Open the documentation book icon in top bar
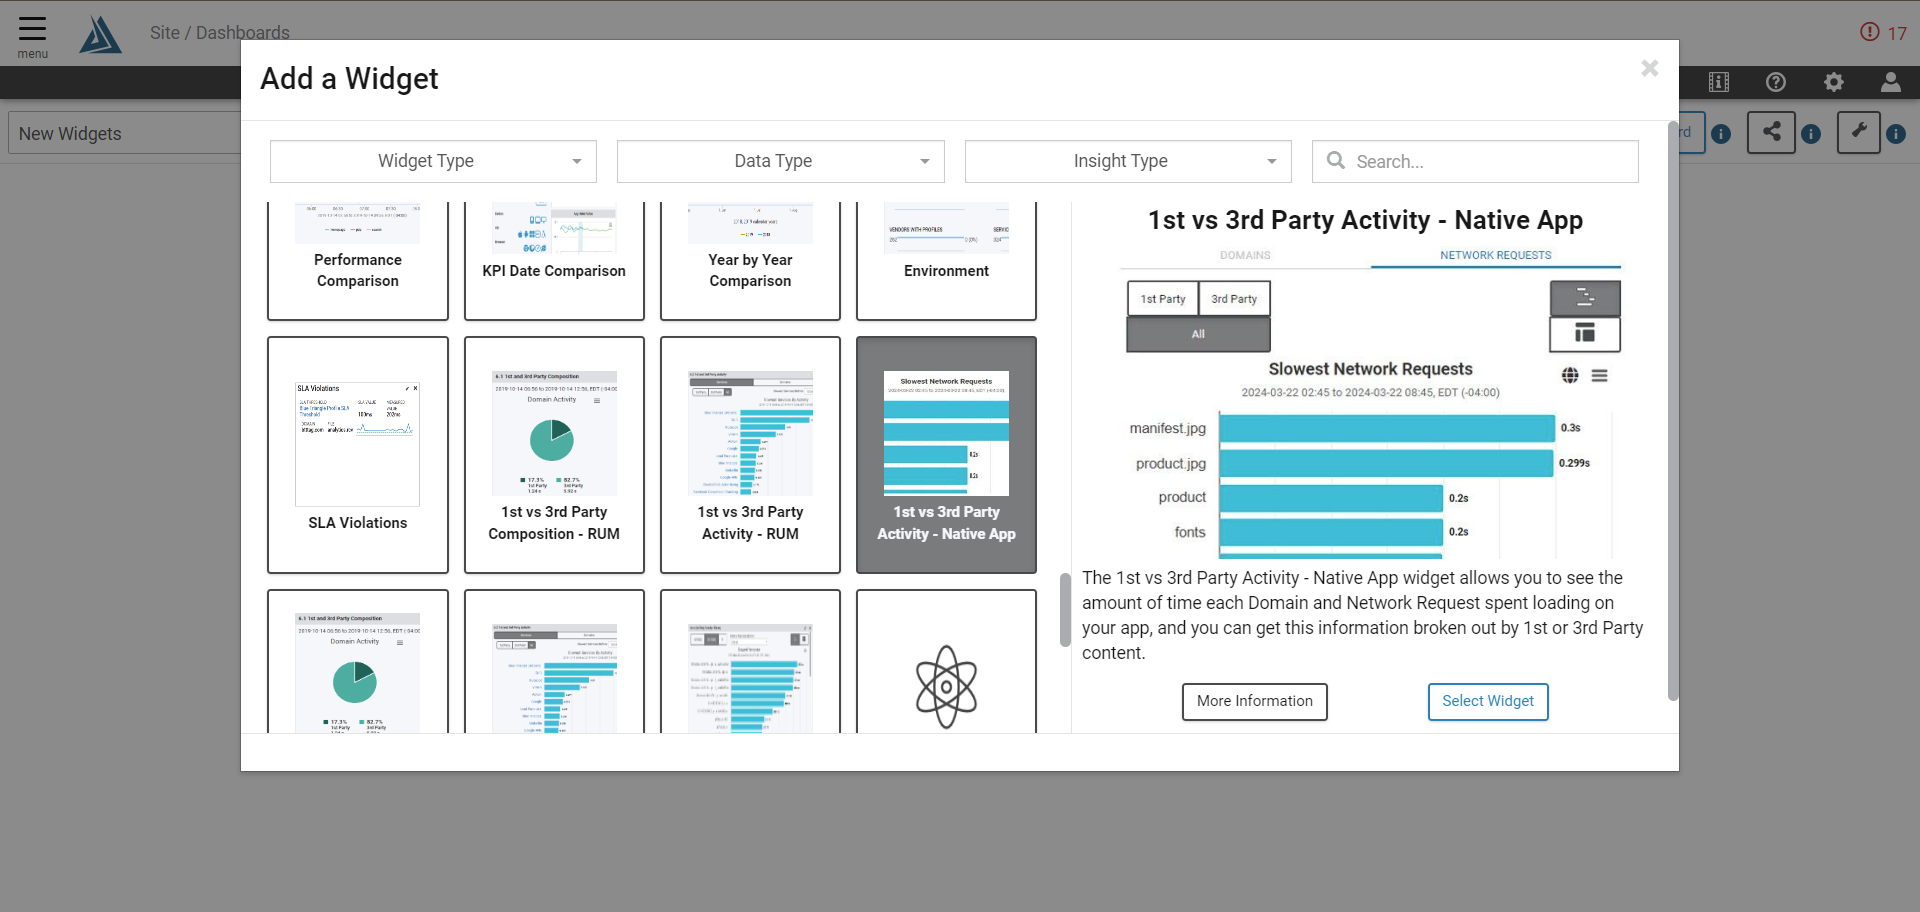 point(1719,82)
